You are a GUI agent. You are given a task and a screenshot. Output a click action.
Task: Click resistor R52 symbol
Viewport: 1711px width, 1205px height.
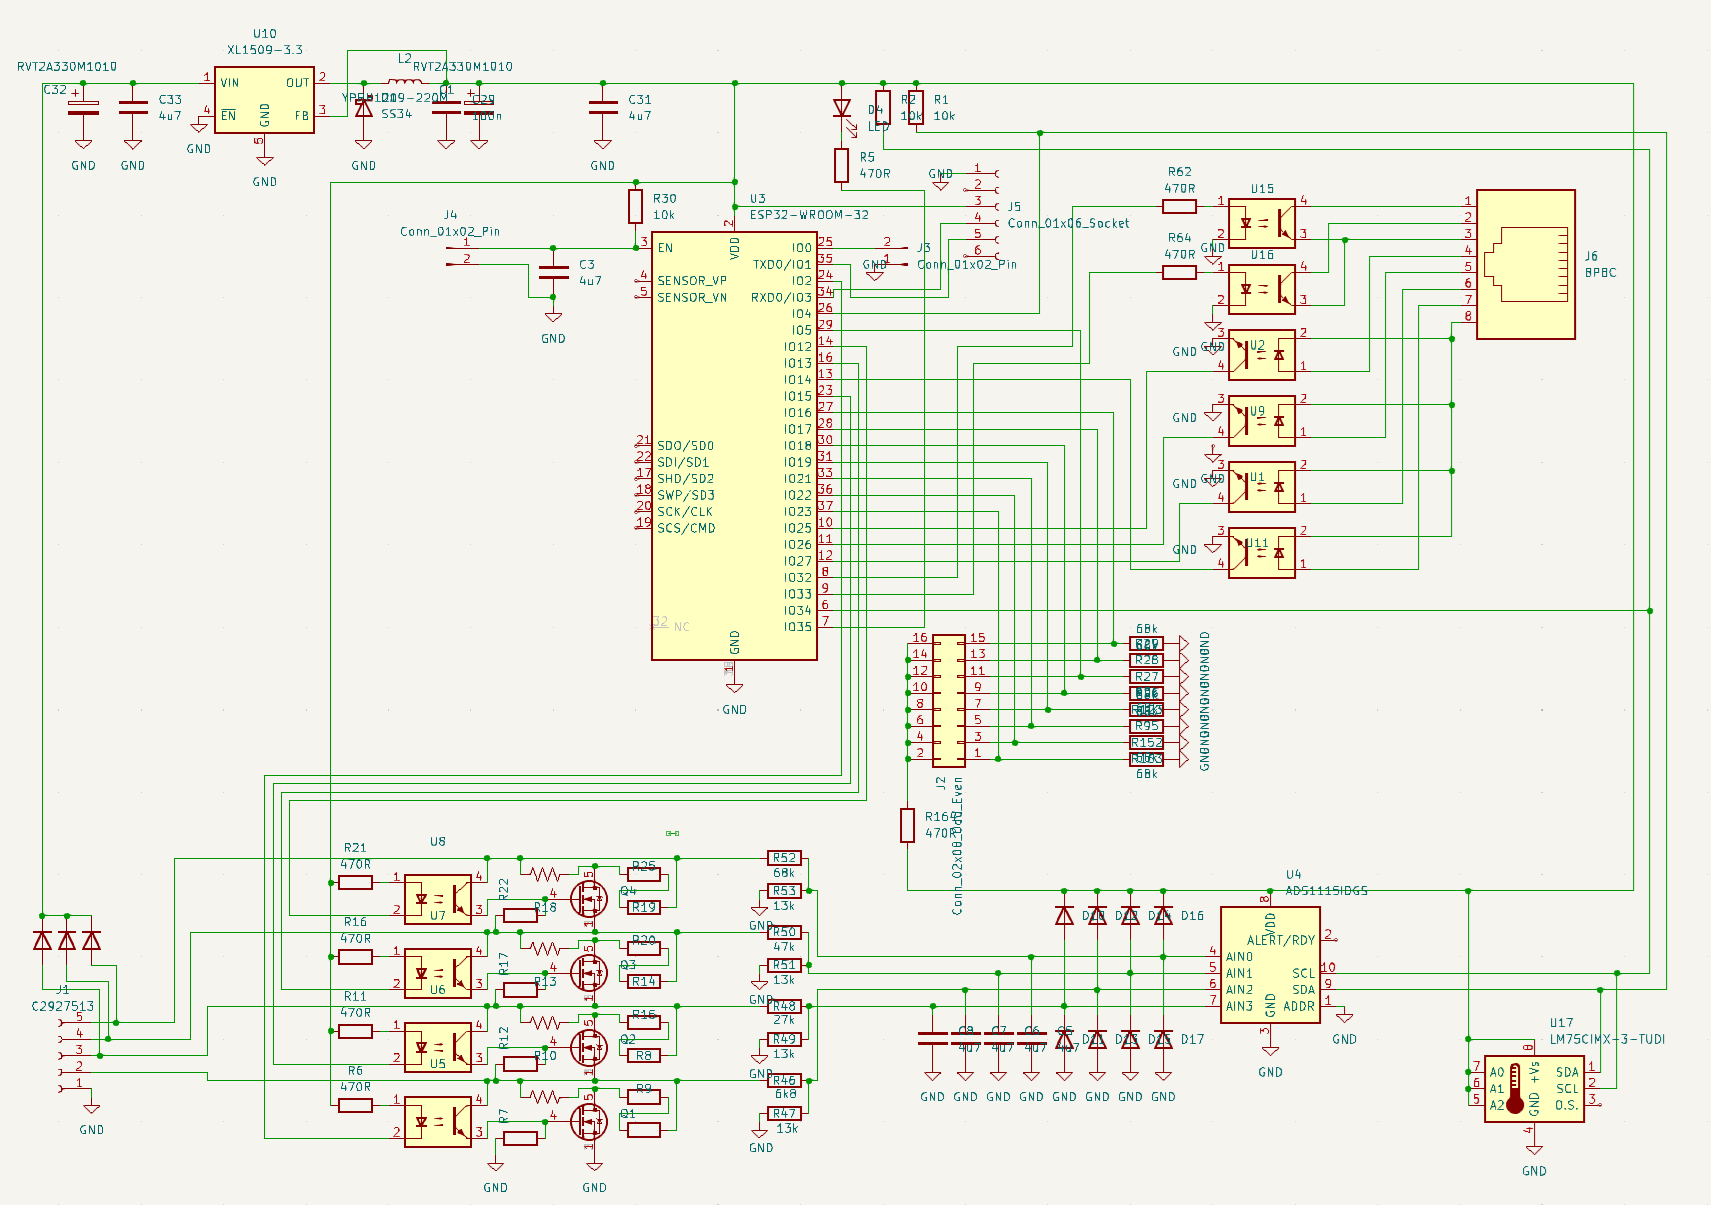tap(784, 858)
